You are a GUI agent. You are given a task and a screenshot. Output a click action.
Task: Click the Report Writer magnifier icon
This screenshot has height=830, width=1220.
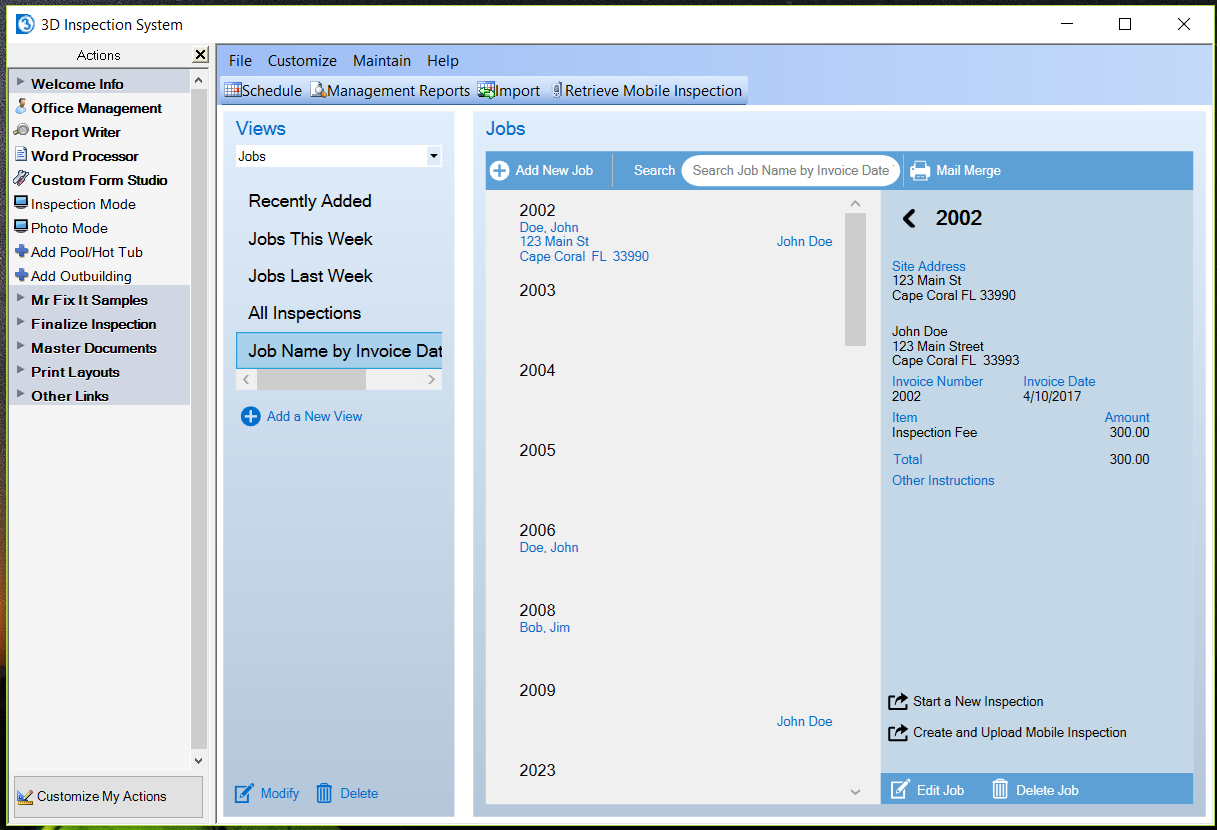[x=21, y=131]
